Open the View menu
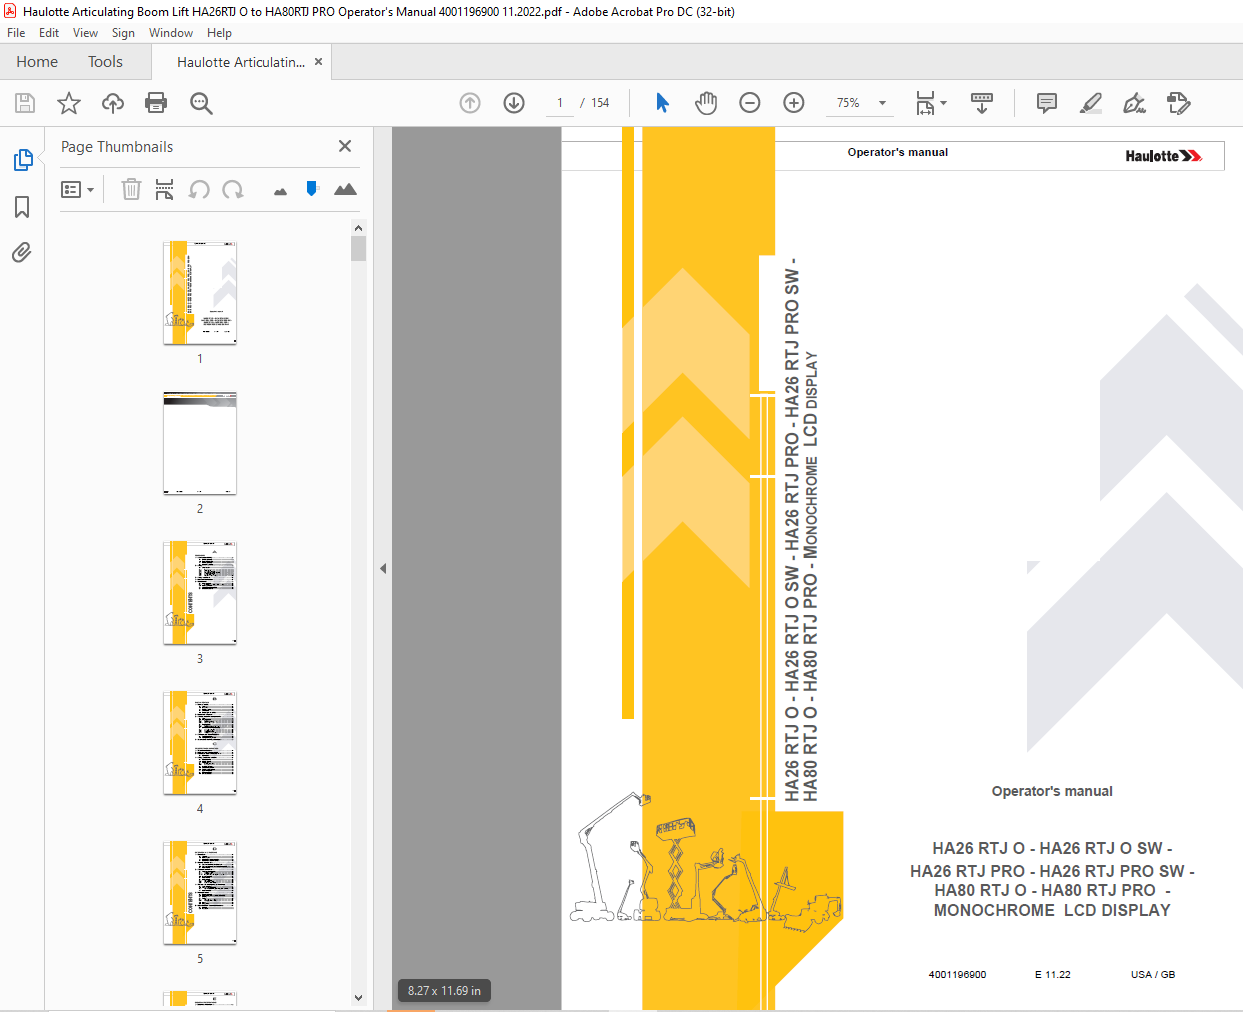Screen dimensions: 1243x1012 pyautogui.click(x=85, y=33)
